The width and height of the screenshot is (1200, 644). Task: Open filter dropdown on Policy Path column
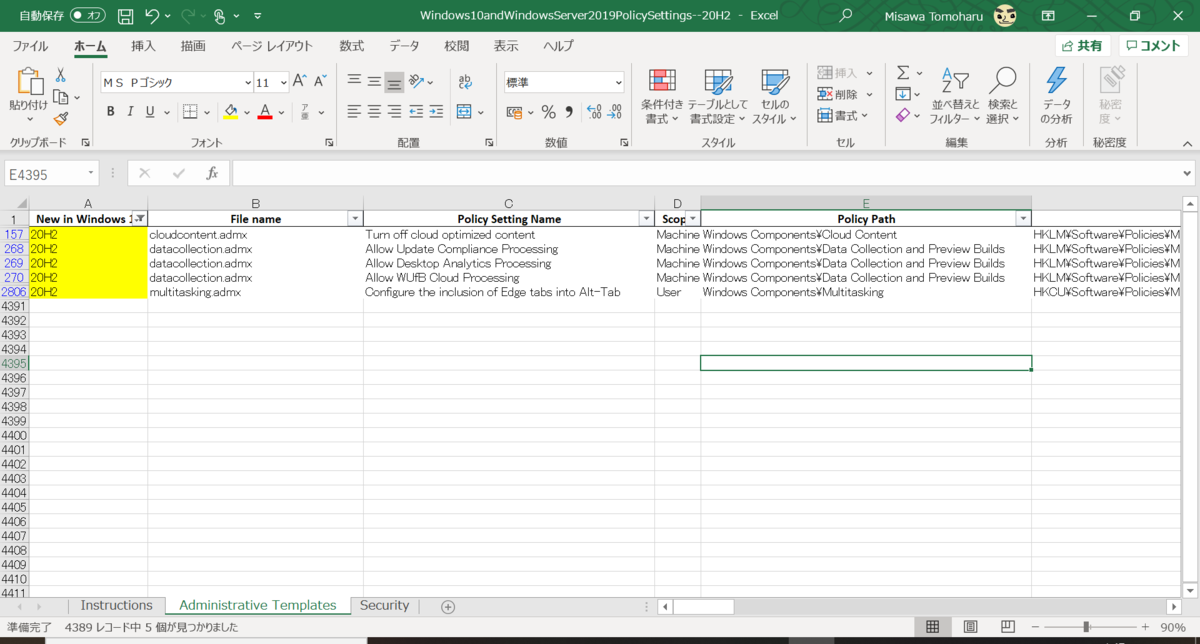pos(1023,219)
